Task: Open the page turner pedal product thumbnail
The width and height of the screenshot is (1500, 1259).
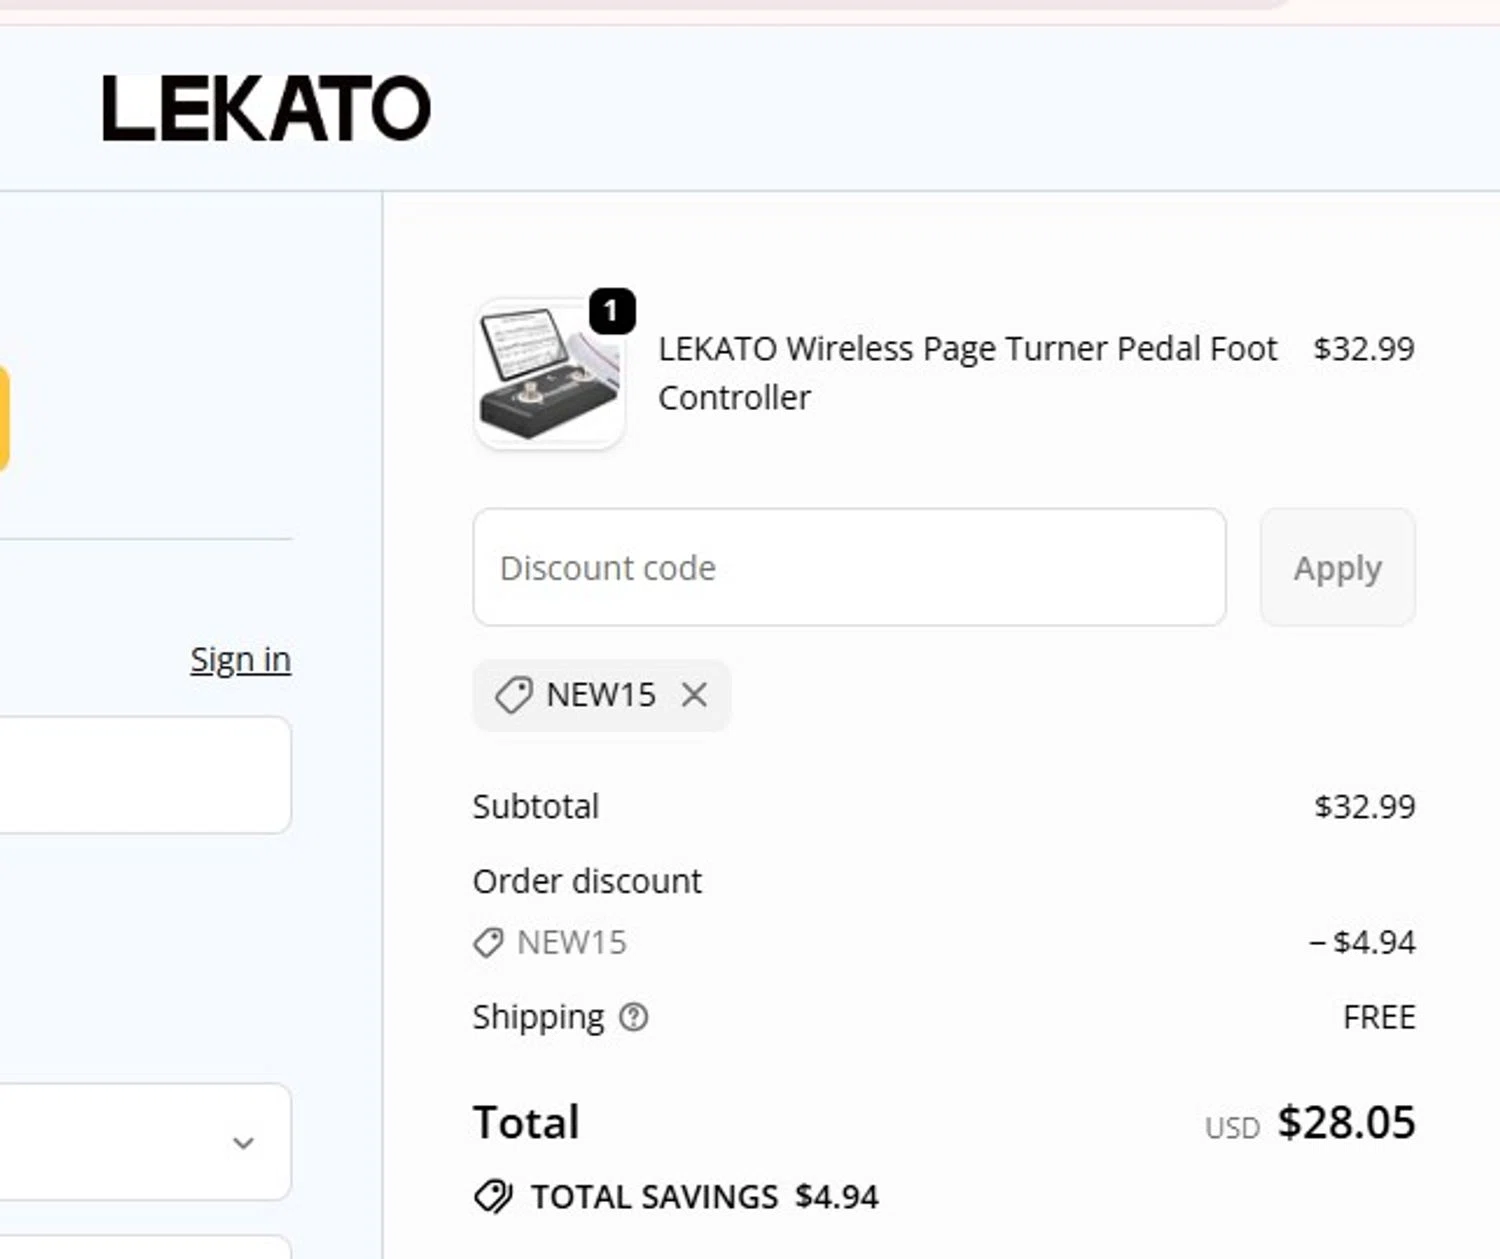Action: point(549,374)
